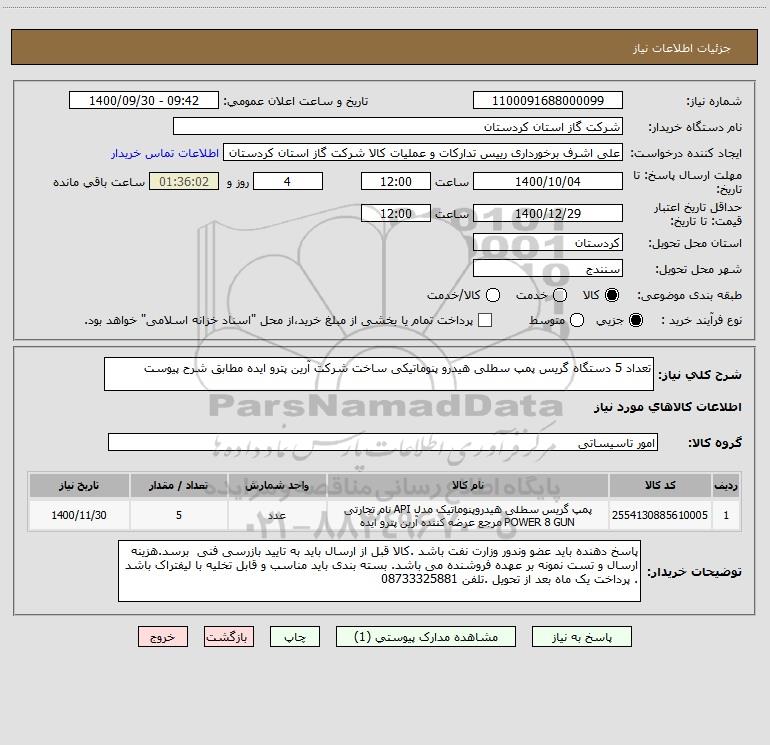Open مشاهده مدارک پیوستی (1) button
The height and width of the screenshot is (745, 770).
[x=425, y=637]
